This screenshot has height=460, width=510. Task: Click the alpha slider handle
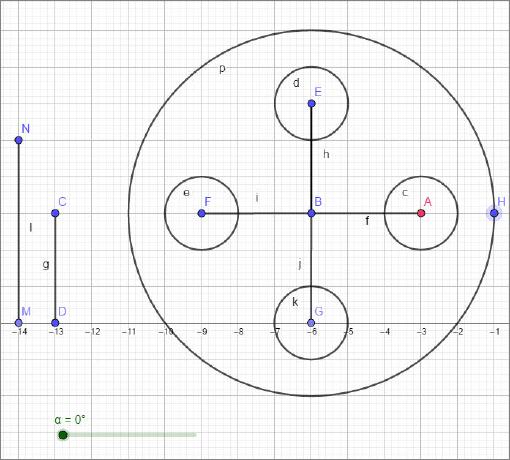point(63,435)
